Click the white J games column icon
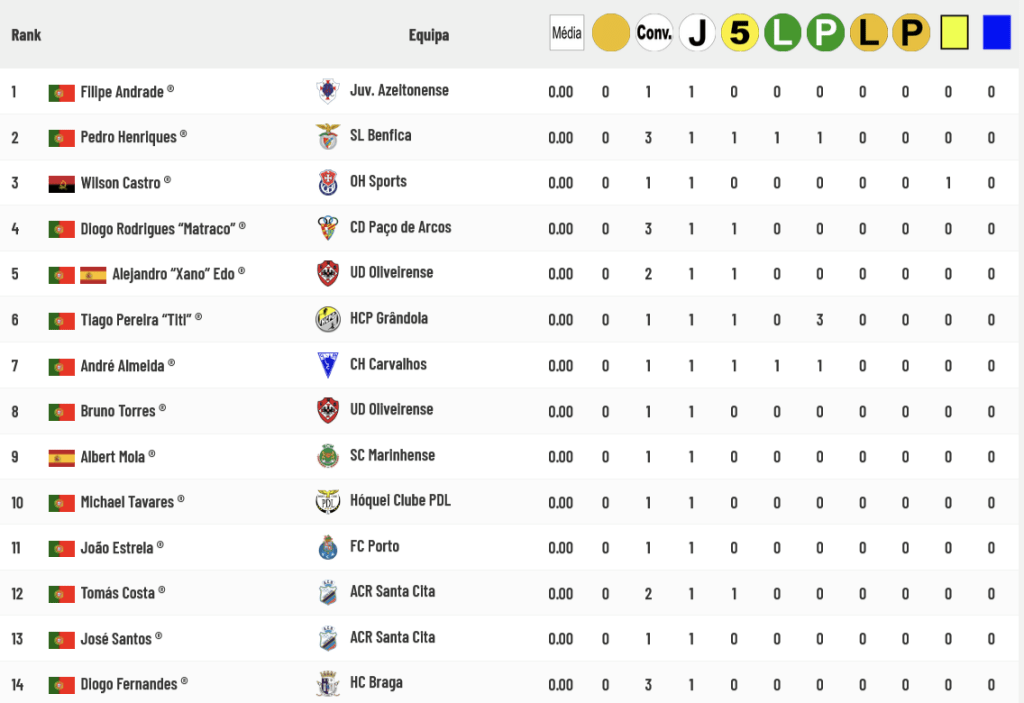 pyautogui.click(x=697, y=33)
